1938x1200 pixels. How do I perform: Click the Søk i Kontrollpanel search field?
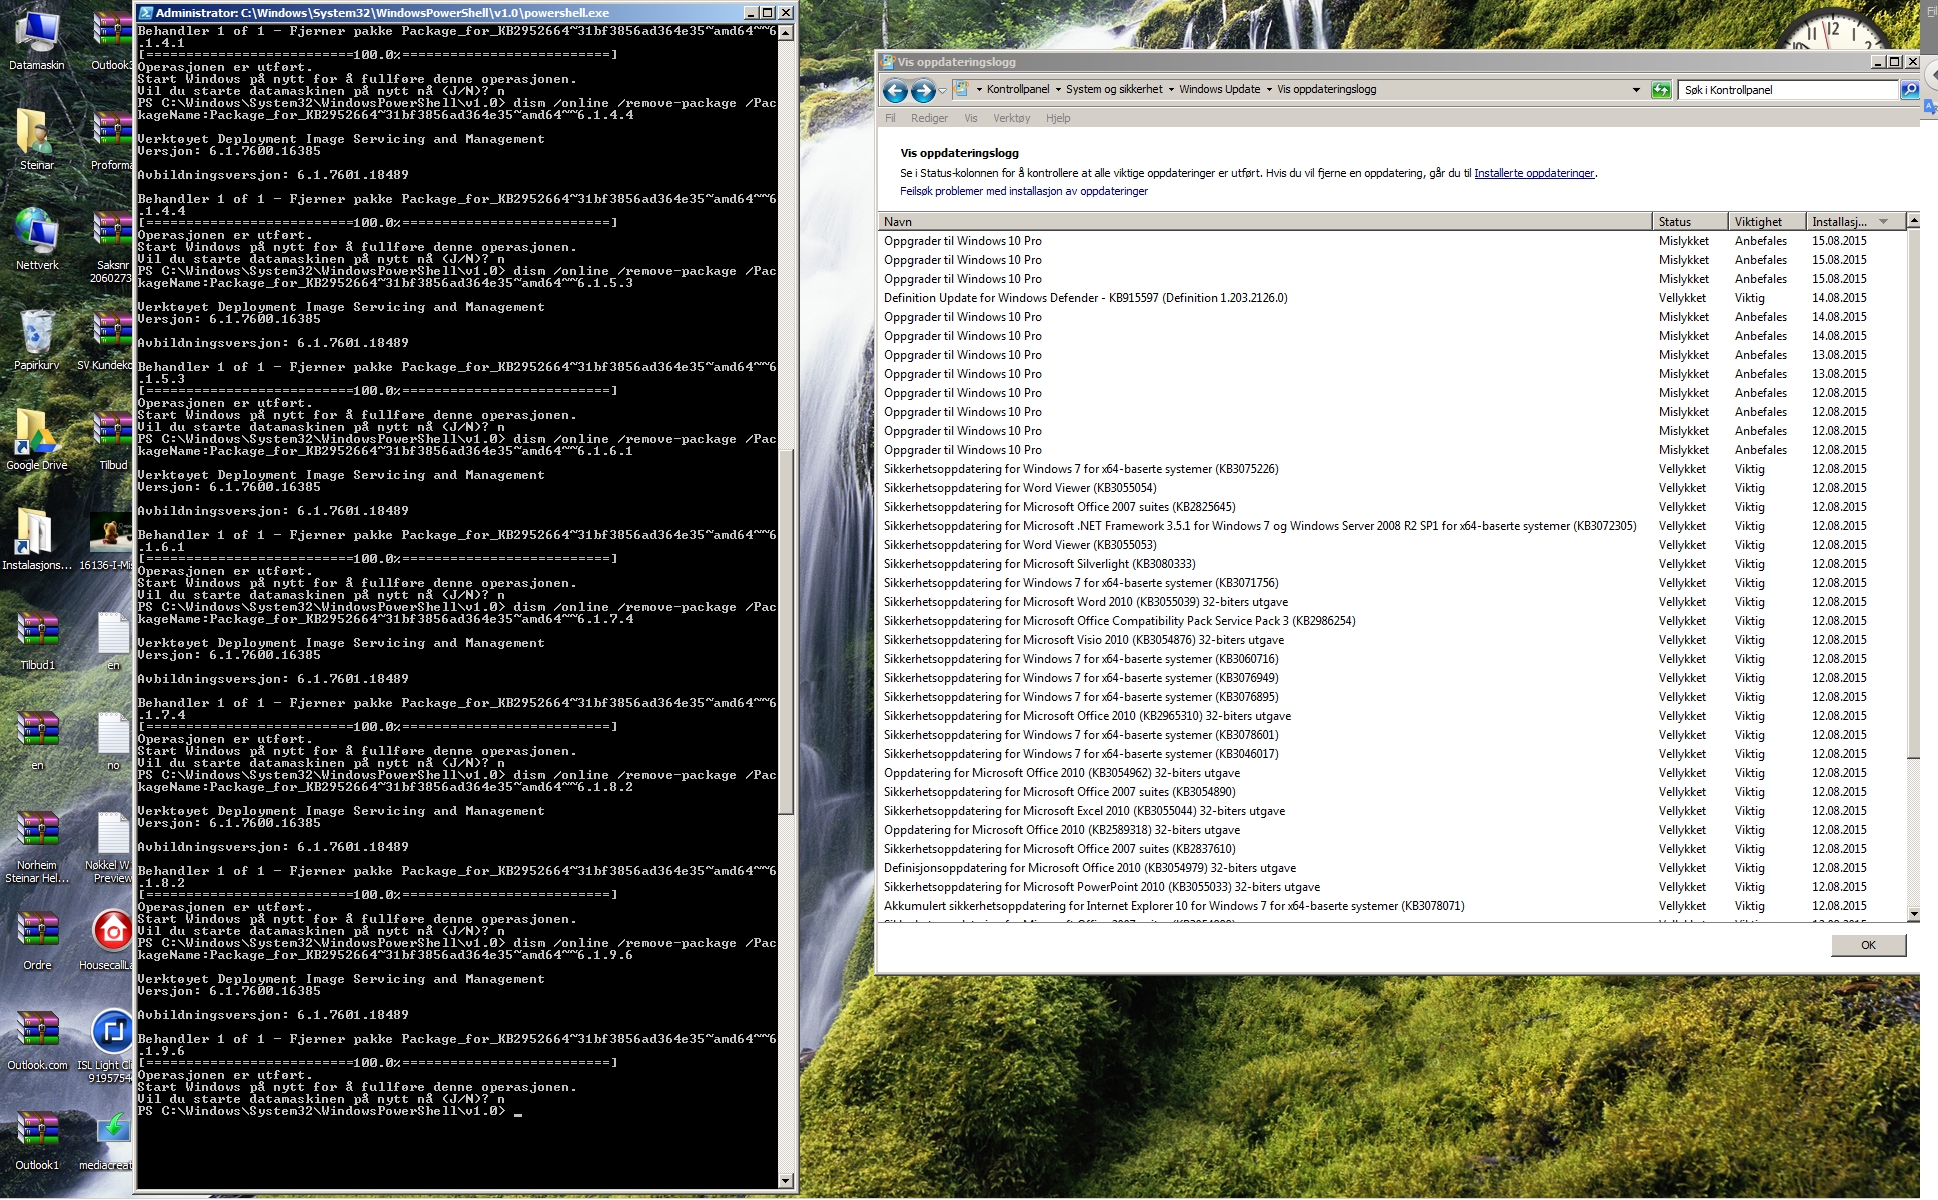[x=1788, y=90]
